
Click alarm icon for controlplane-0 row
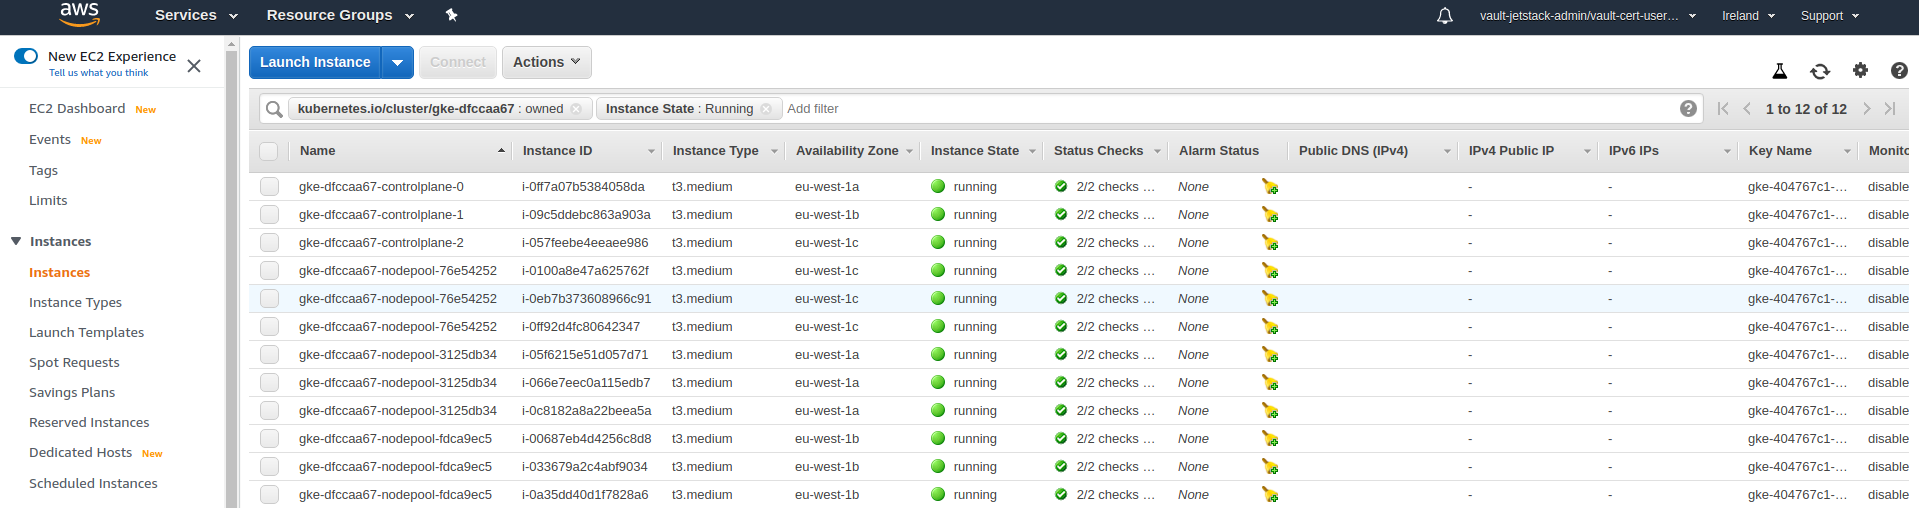[x=1270, y=187]
